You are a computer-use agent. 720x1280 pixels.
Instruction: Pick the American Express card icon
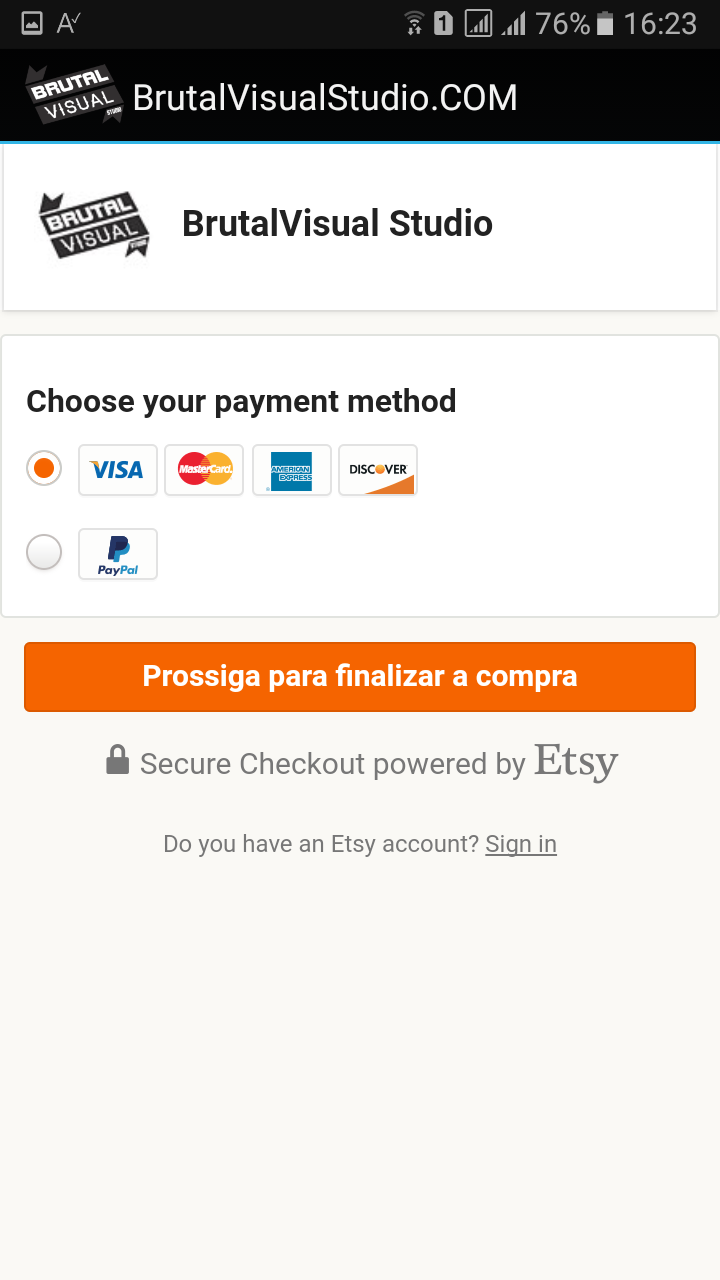point(291,470)
